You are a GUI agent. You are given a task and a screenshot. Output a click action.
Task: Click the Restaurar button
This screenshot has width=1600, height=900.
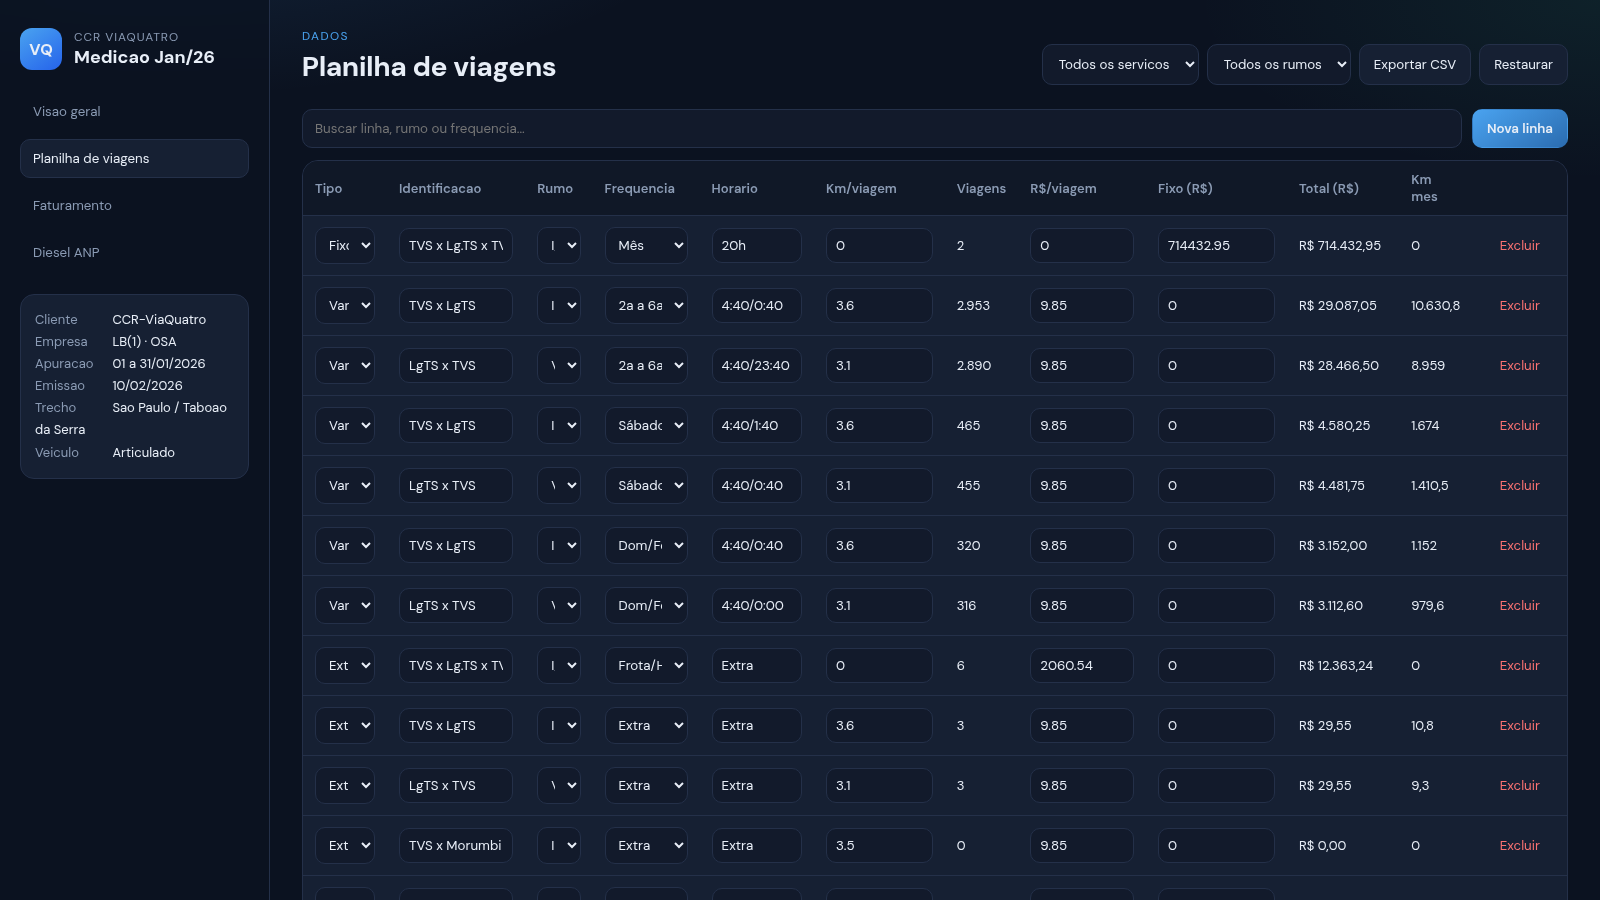[1523, 64]
